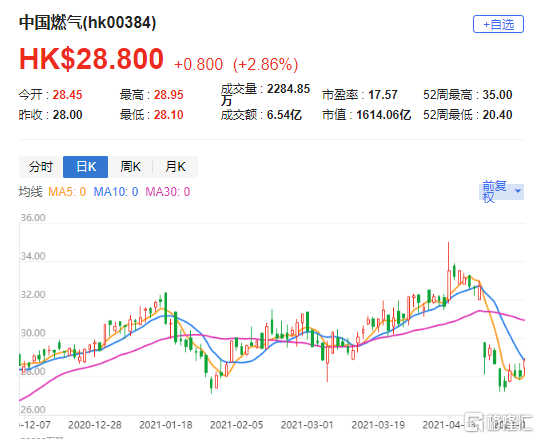Click MA10: 0 indicator label
Screen dimensions: 539x439
pos(116,191)
